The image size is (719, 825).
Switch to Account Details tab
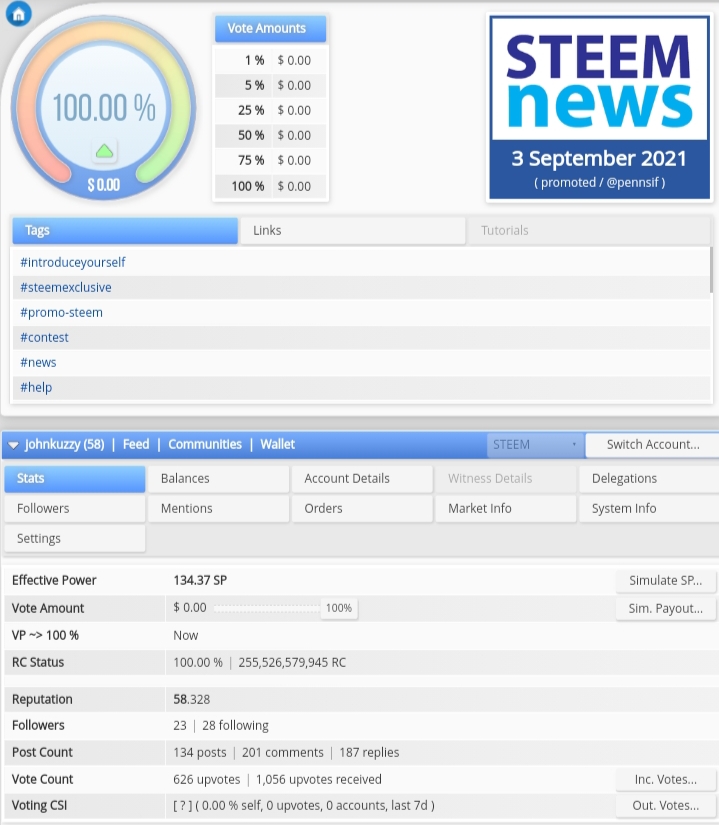pos(362,479)
